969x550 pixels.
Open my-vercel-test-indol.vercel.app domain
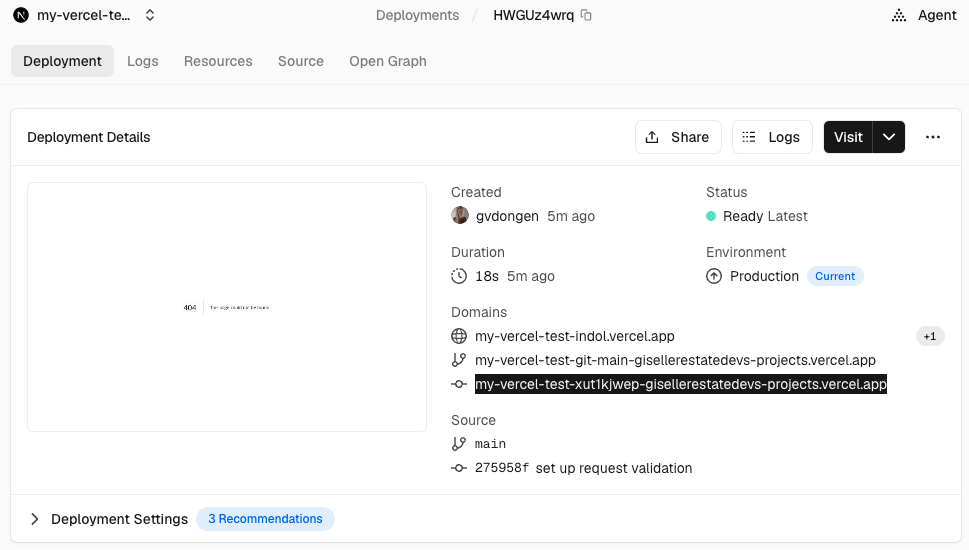[575, 336]
